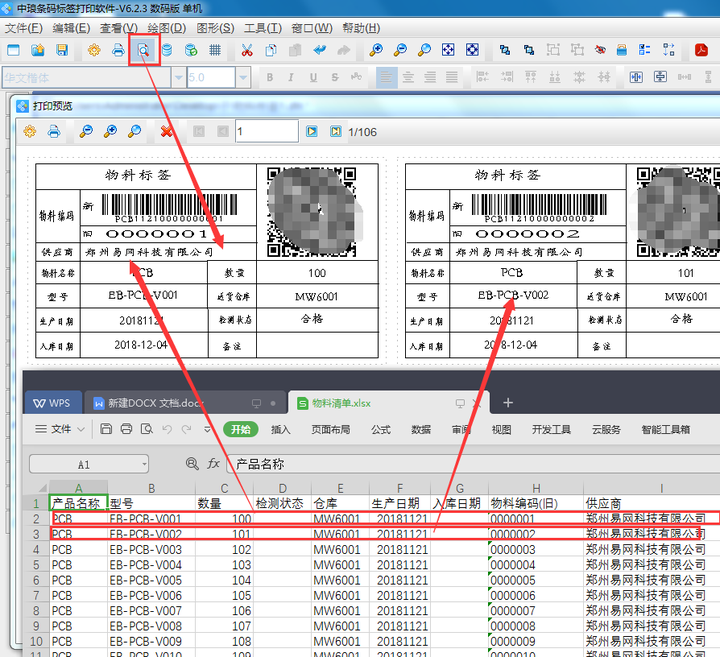
Task: Jump to last page in print preview
Action: (x=336, y=132)
